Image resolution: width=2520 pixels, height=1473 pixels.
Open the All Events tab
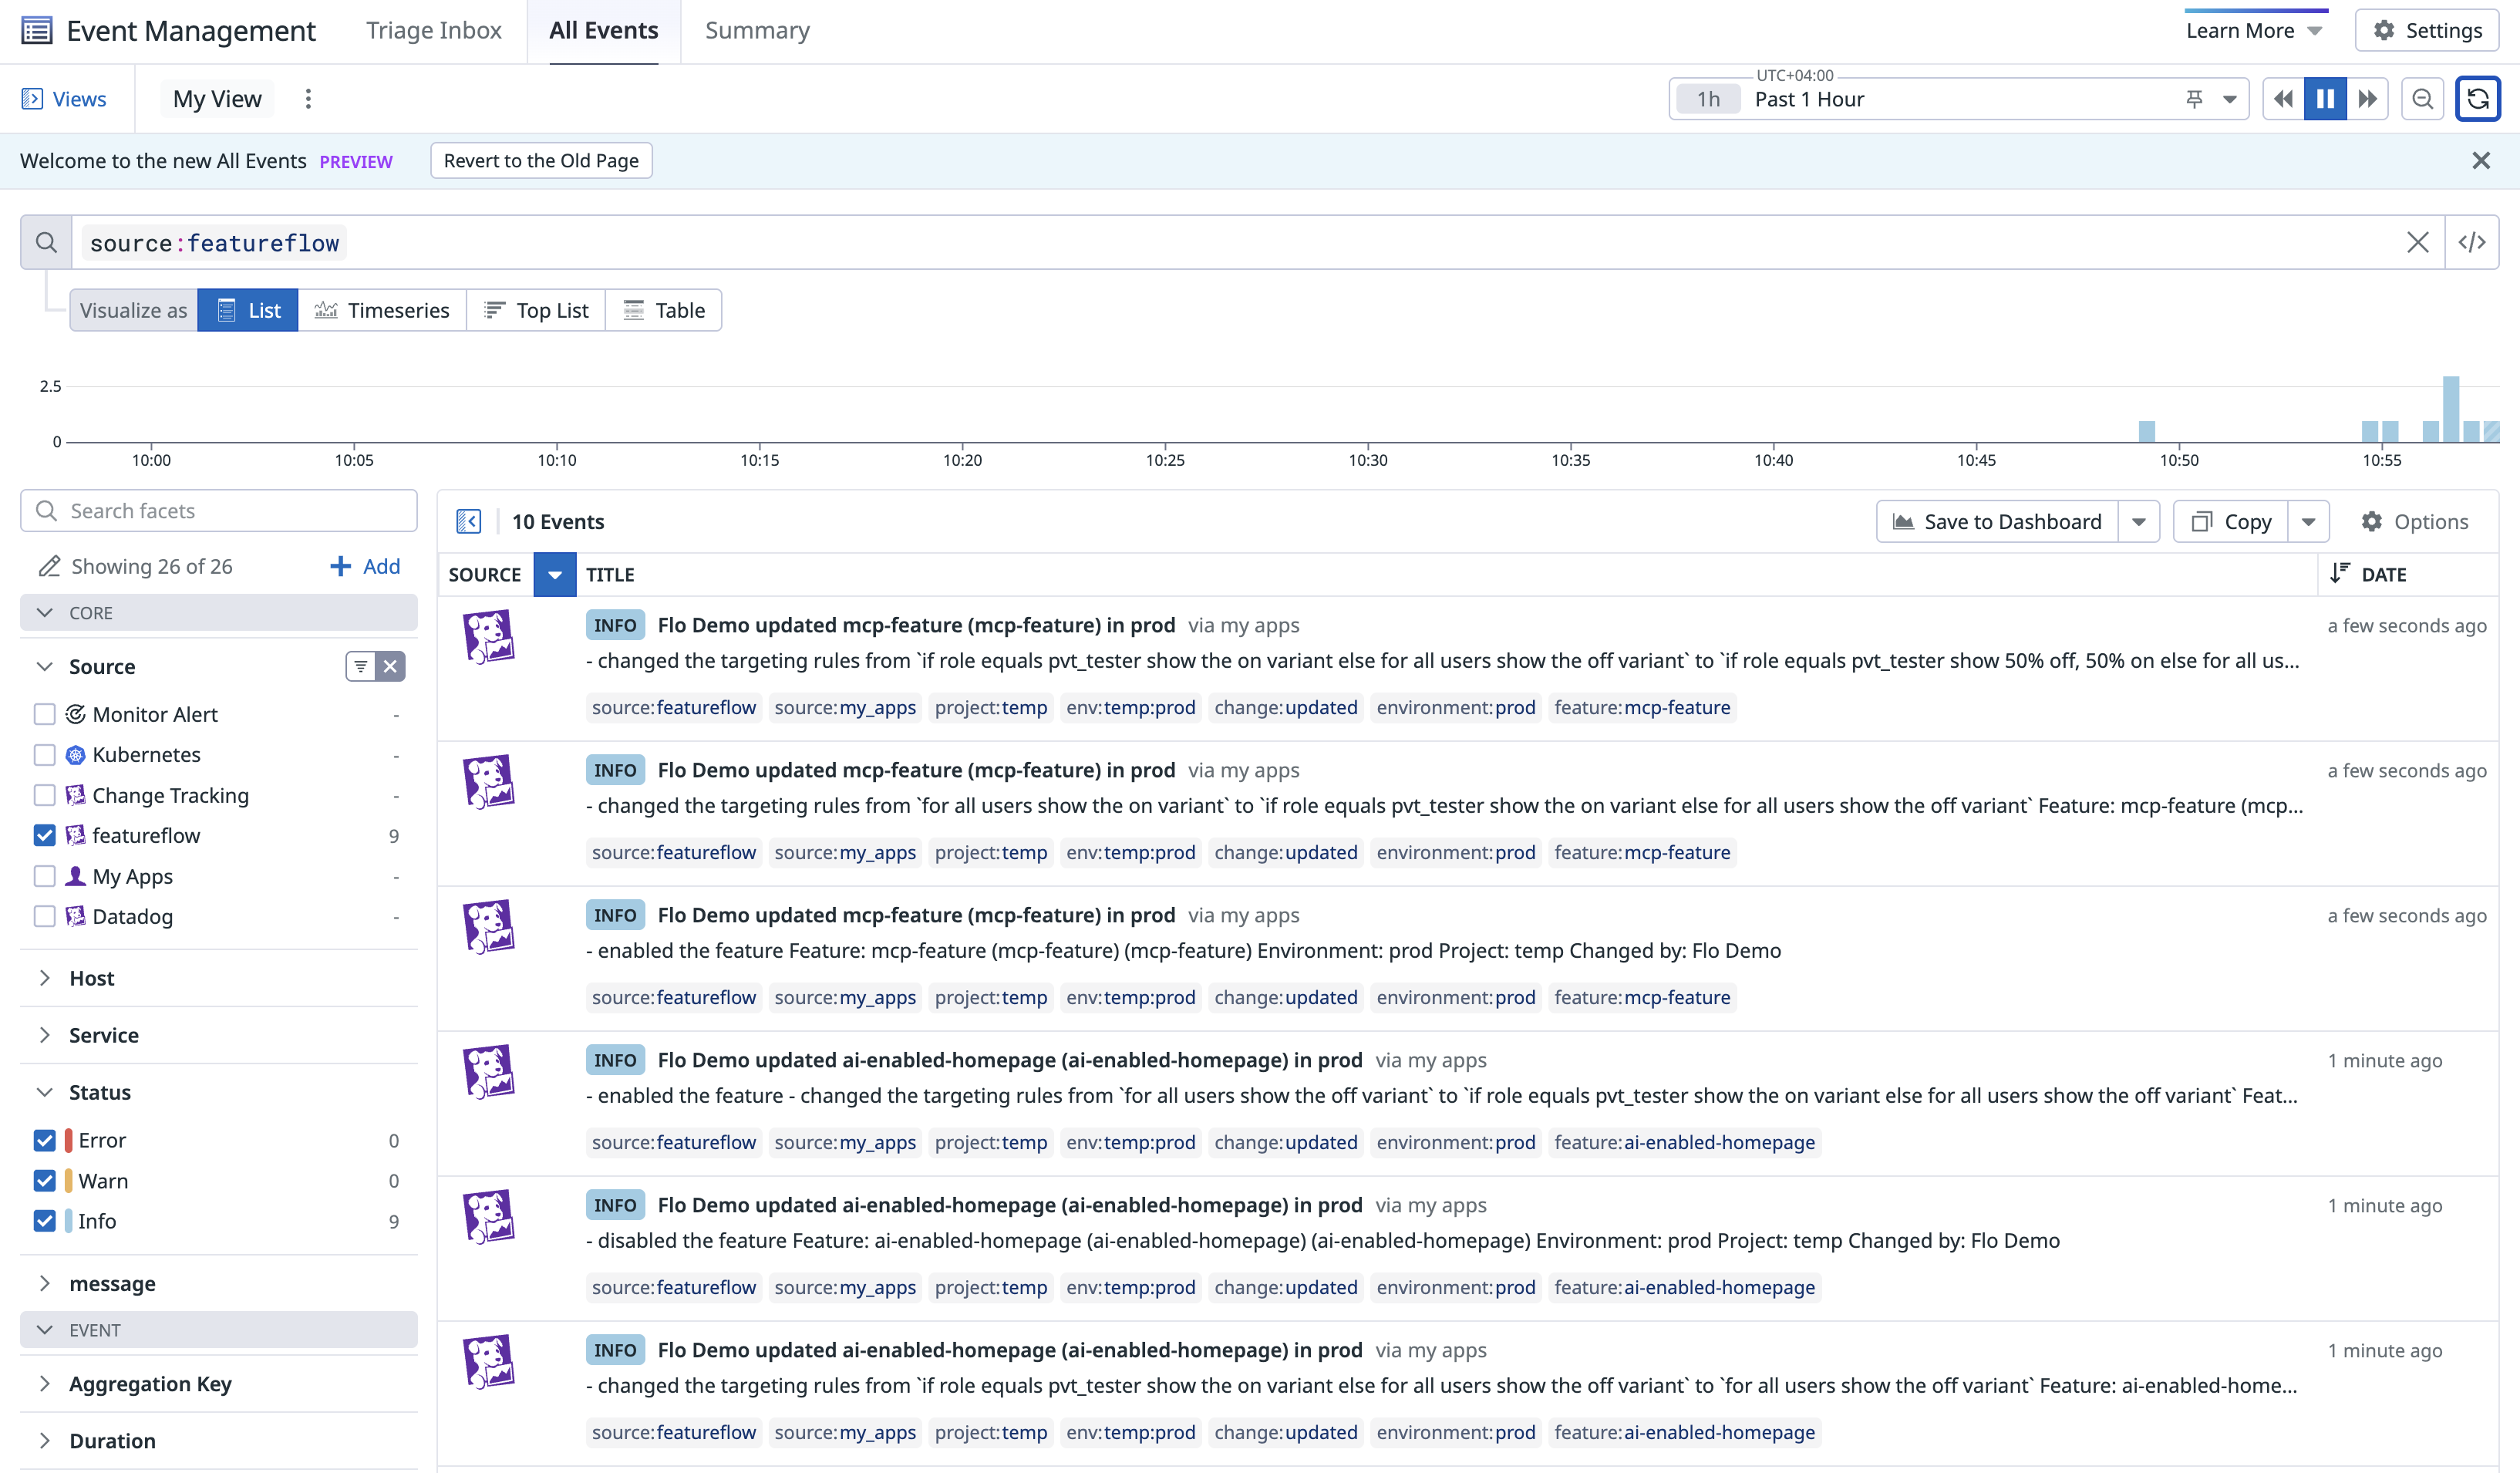click(604, 30)
